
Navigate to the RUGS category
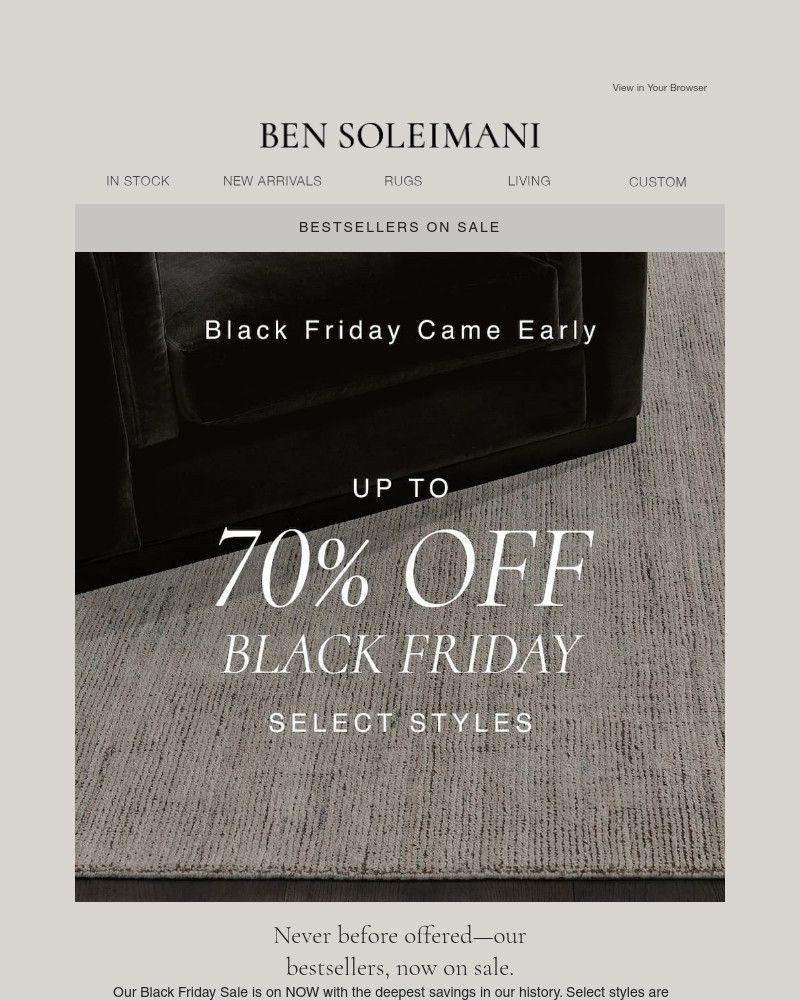403,182
